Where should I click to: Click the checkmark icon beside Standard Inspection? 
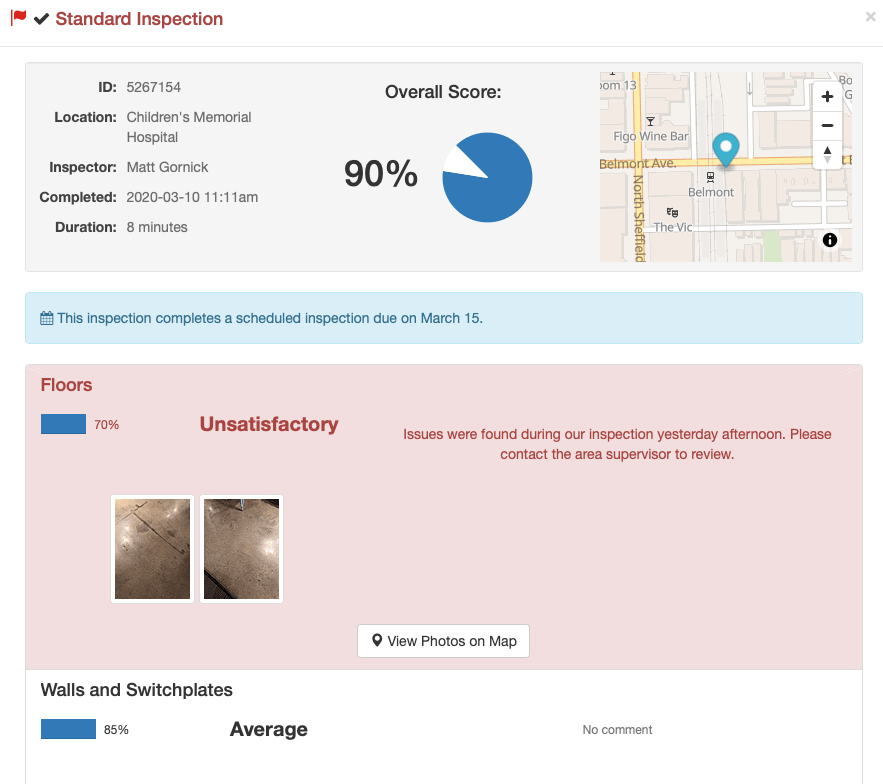pyautogui.click(x=41, y=19)
